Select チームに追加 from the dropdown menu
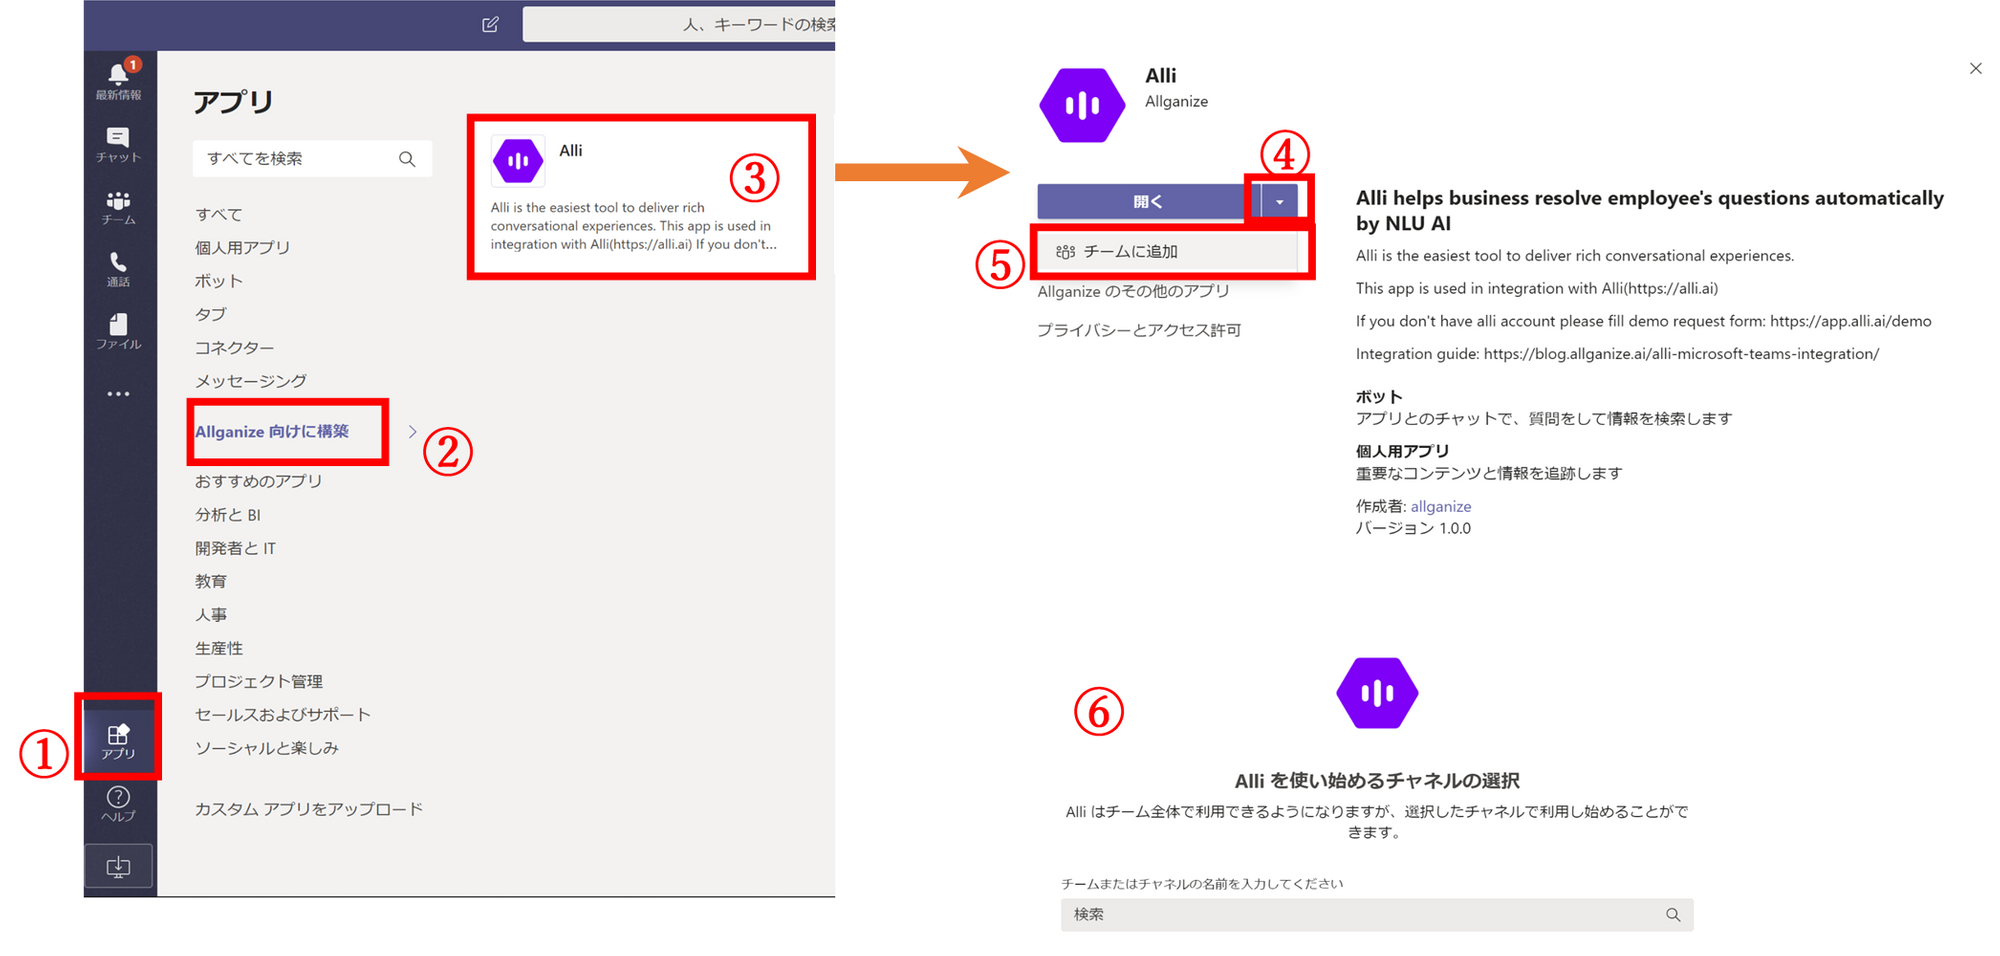Image resolution: width=2000 pixels, height=956 pixels. pyautogui.click(x=1167, y=252)
